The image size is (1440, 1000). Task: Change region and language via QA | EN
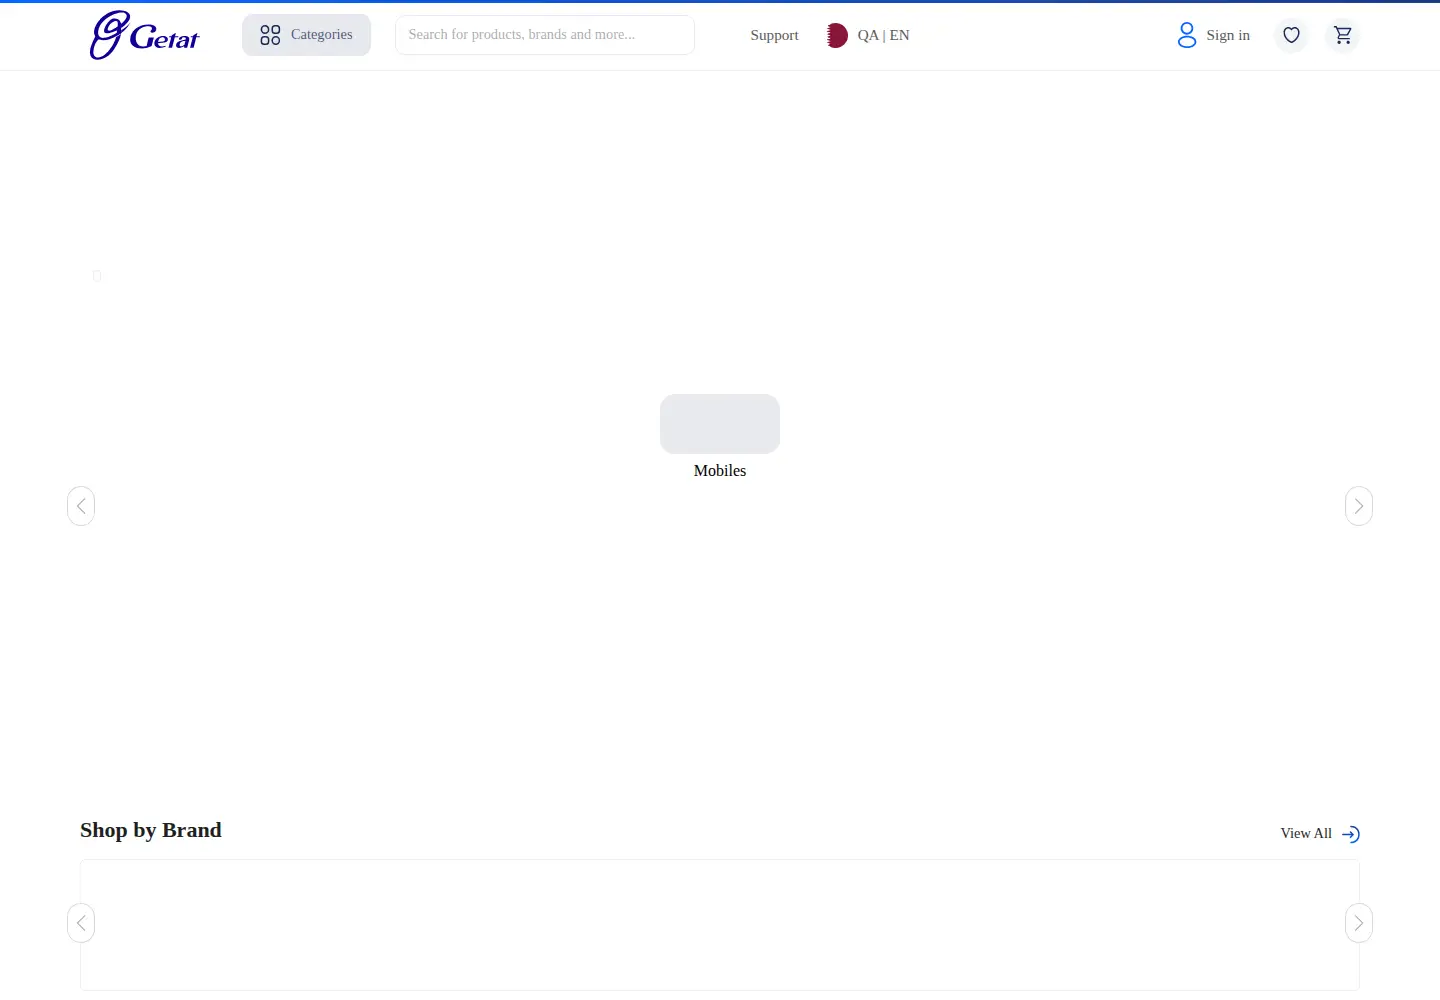(x=883, y=35)
